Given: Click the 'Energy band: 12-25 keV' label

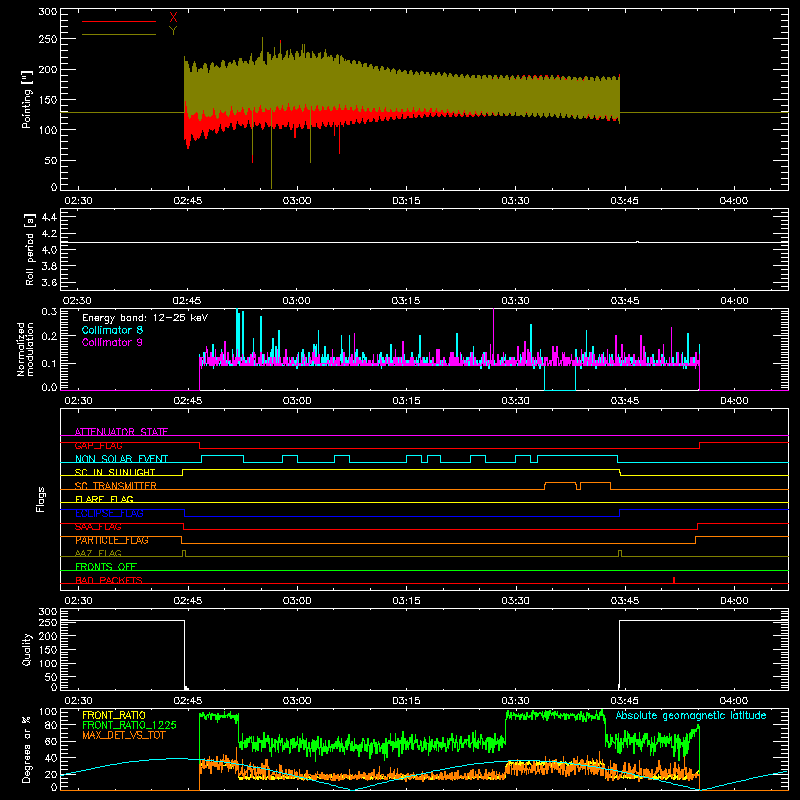Looking at the screenshot, I should [x=145, y=318].
